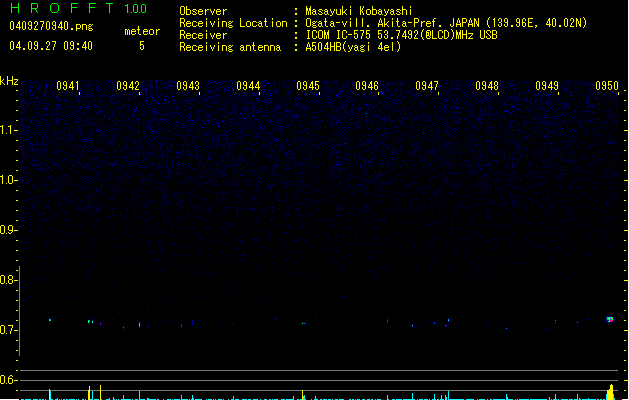The image size is (629, 400).
Task: Click time marker 0943
Action: click(188, 86)
